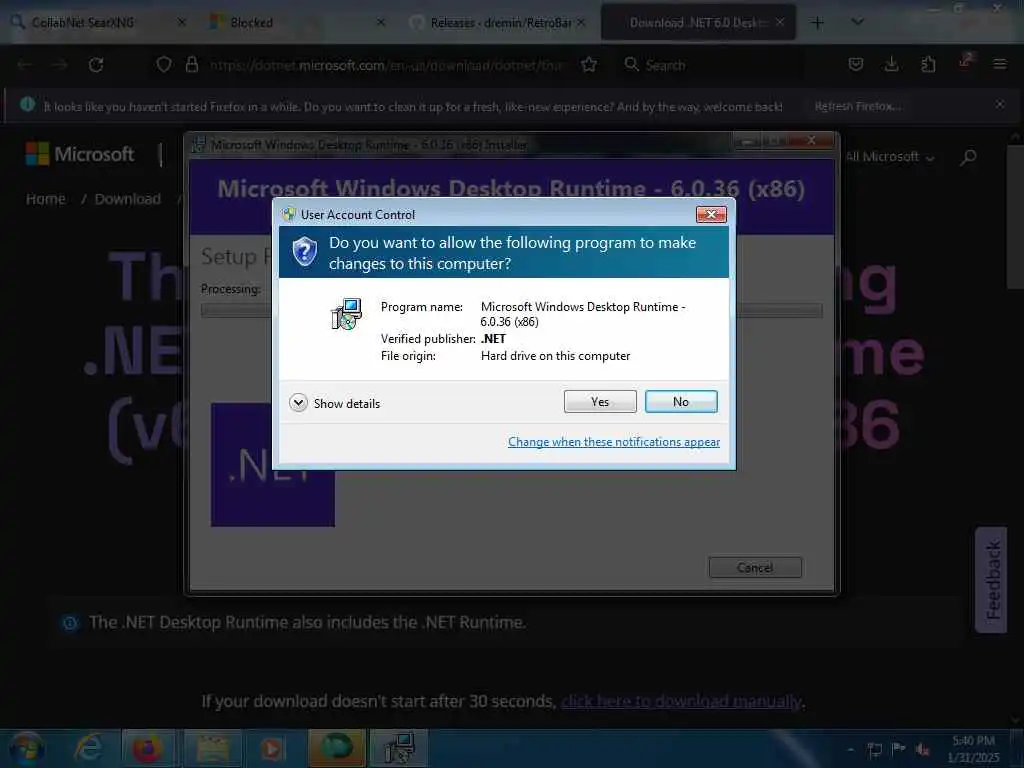
Task: Click No in User Account Control dialog
Action: (680, 402)
